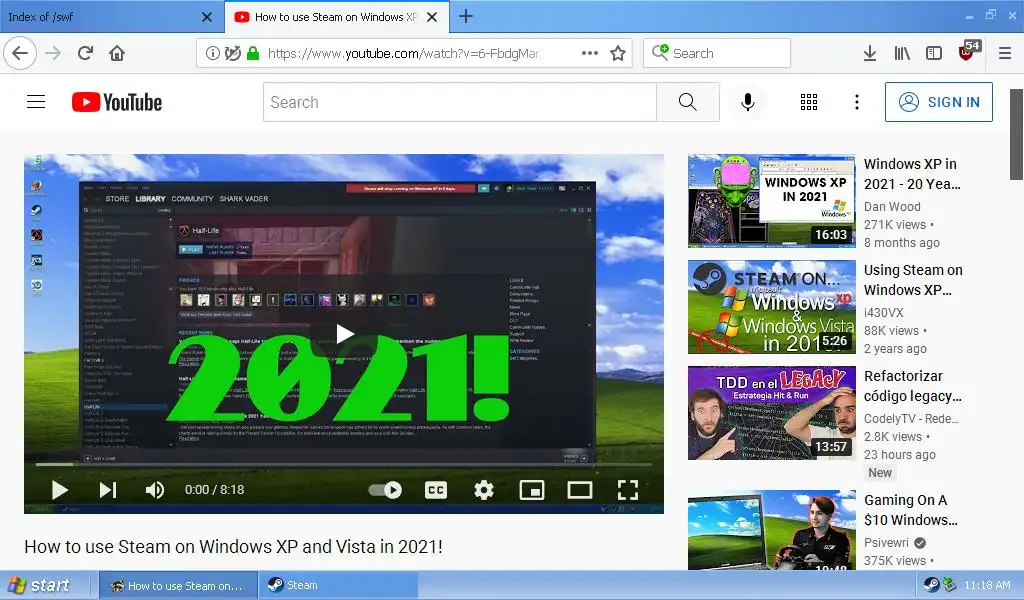Open the Firefox home page
This screenshot has height=600, width=1024.
117,53
